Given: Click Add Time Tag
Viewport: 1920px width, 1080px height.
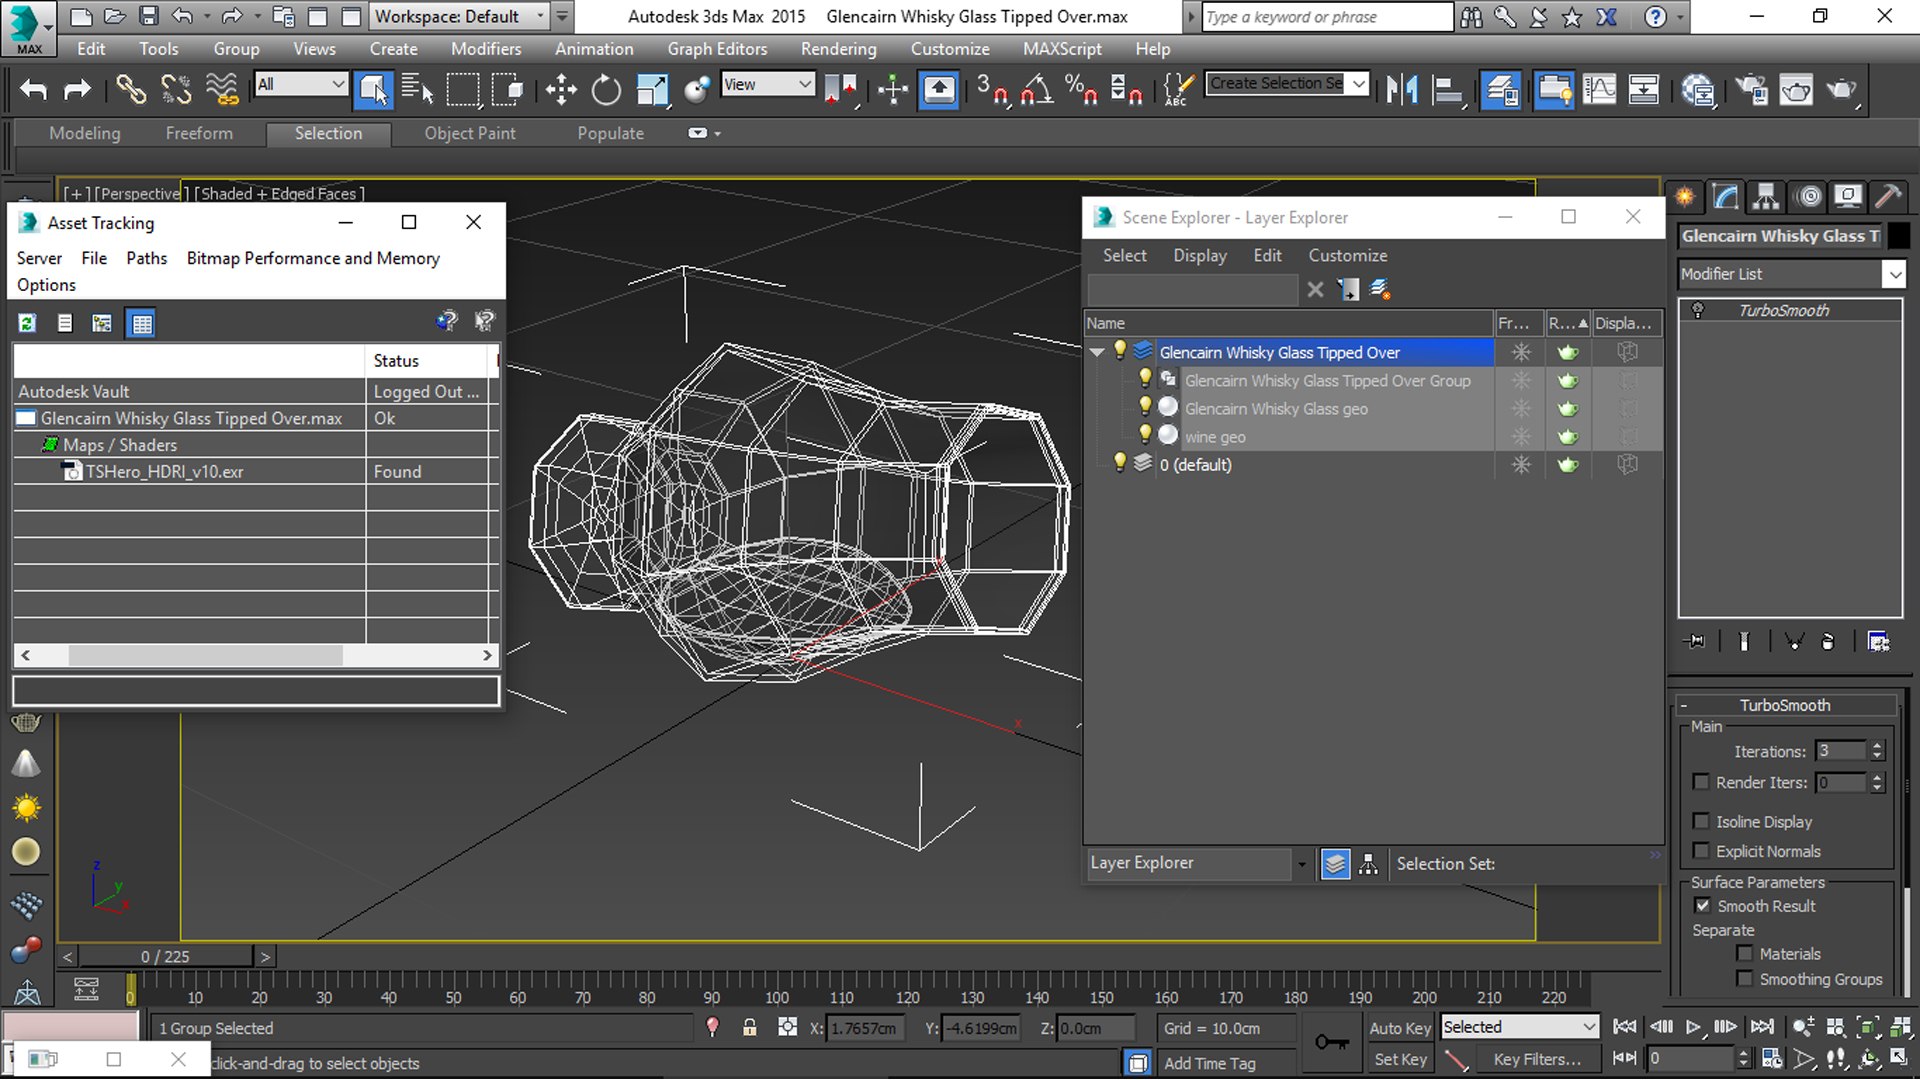Looking at the screenshot, I should (1209, 1063).
